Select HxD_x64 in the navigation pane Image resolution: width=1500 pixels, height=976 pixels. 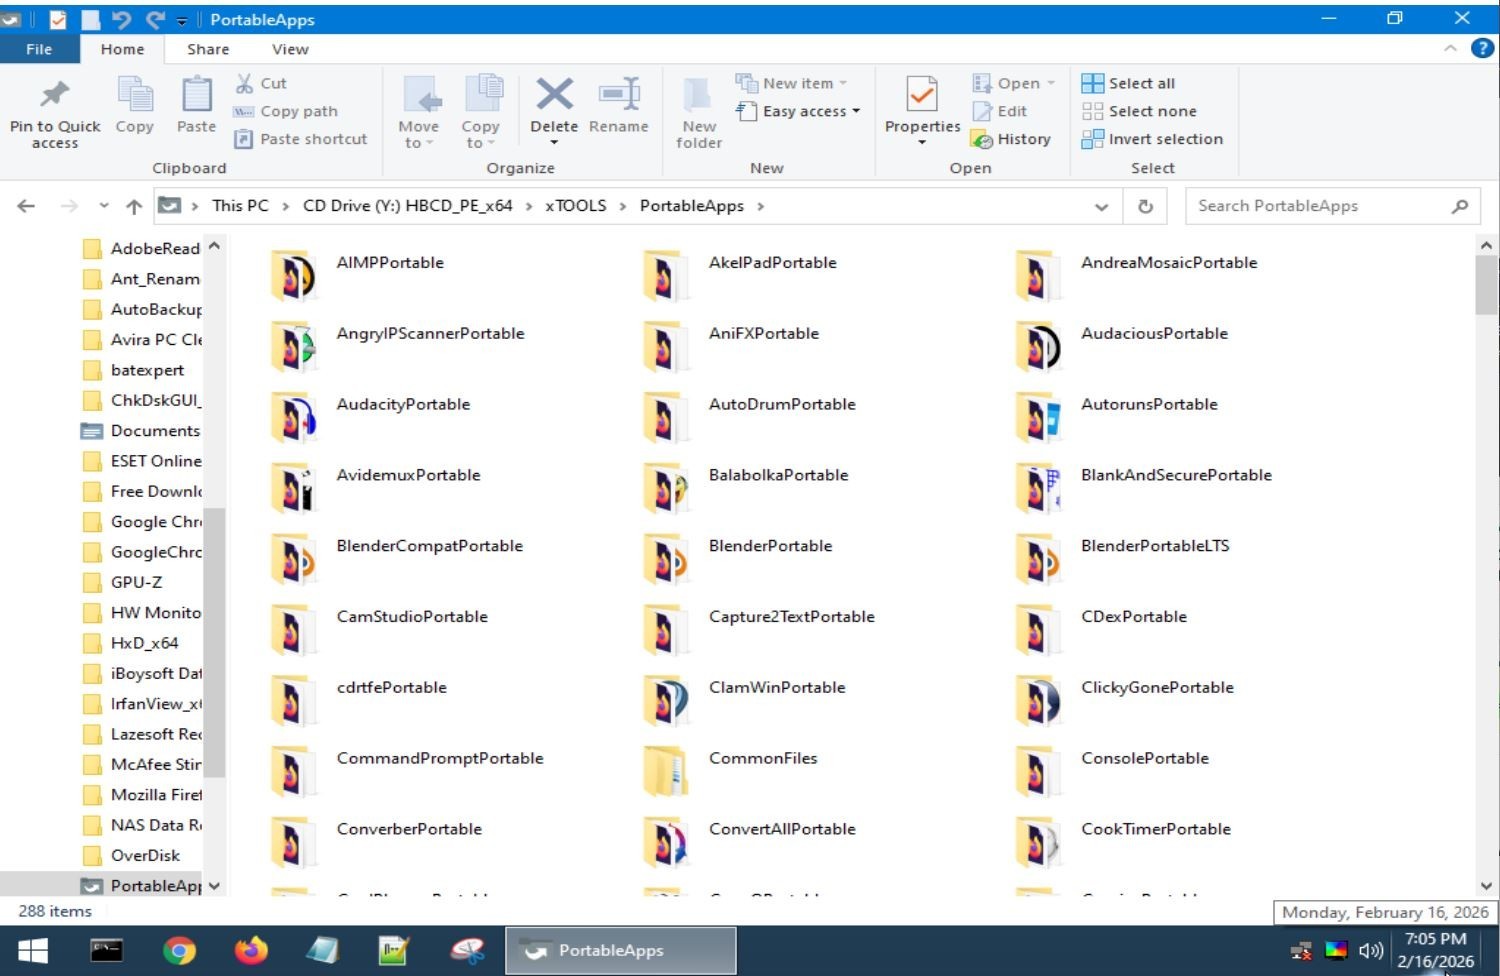tap(144, 643)
